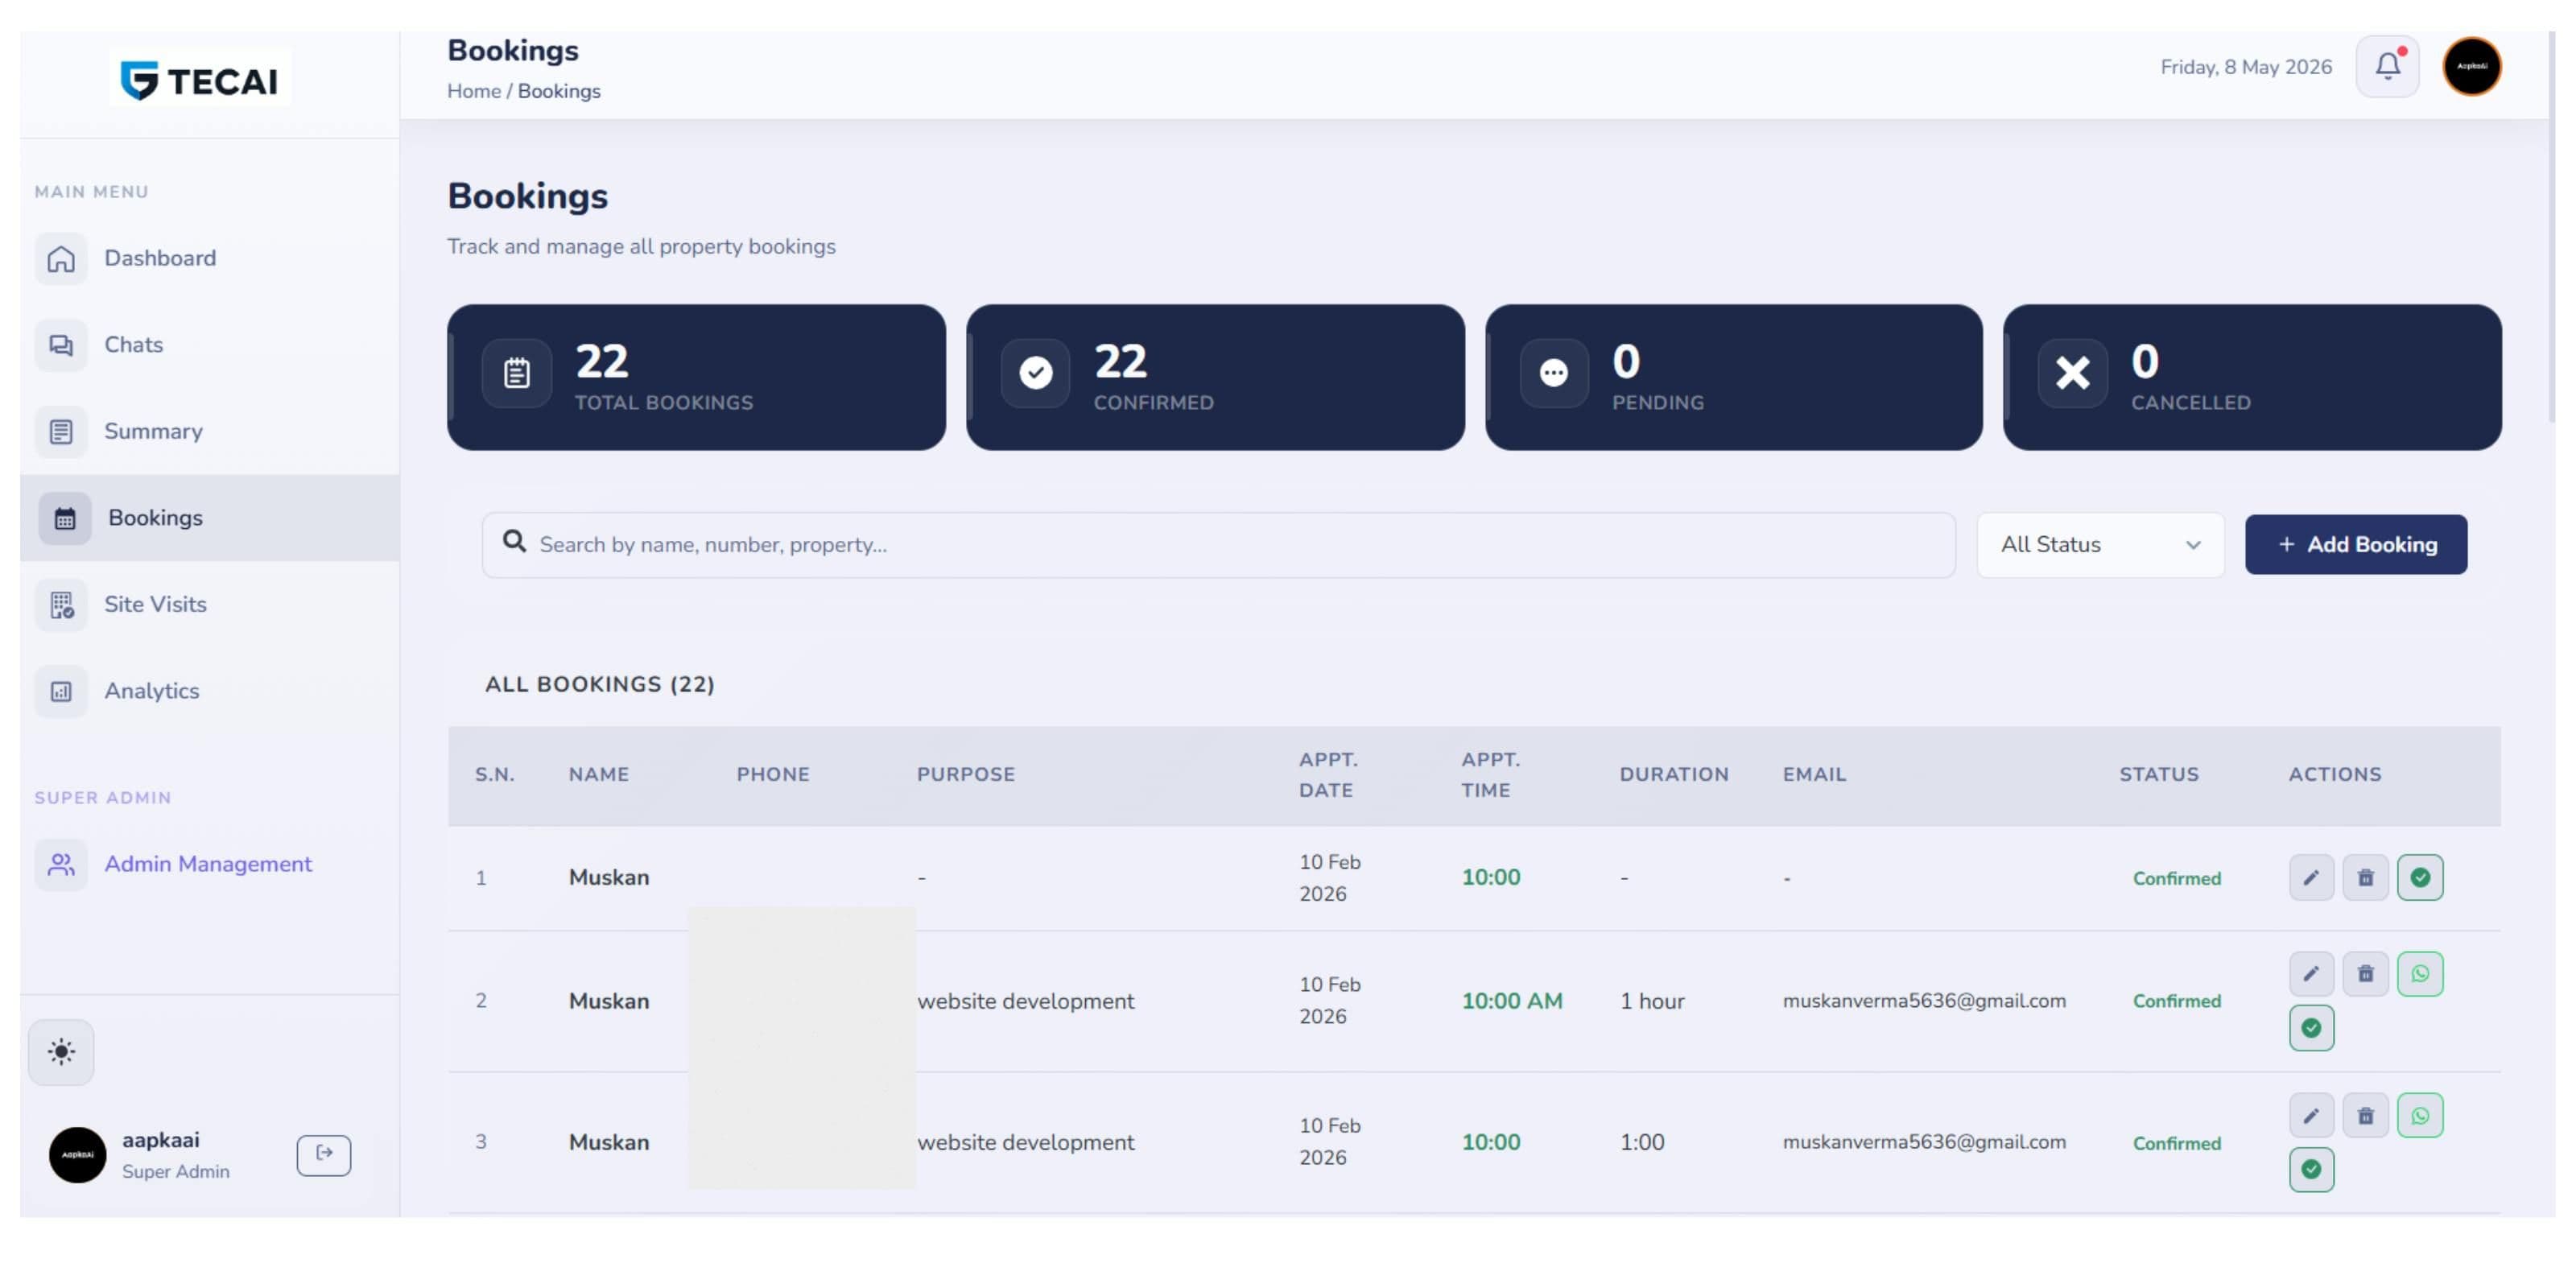Open the Site Visits menu item
This screenshot has width=2576, height=1288.
click(x=210, y=604)
